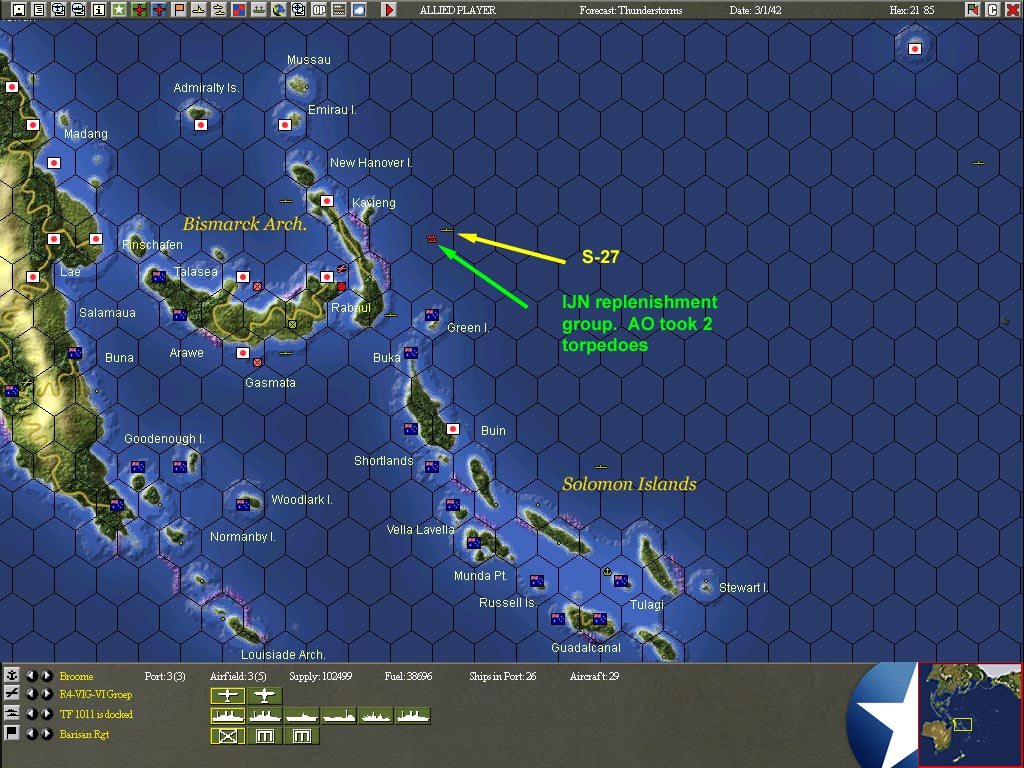Image resolution: width=1024 pixels, height=768 pixels.
Task: Click the R4-VIG-VI Groep label
Action: coord(96,695)
